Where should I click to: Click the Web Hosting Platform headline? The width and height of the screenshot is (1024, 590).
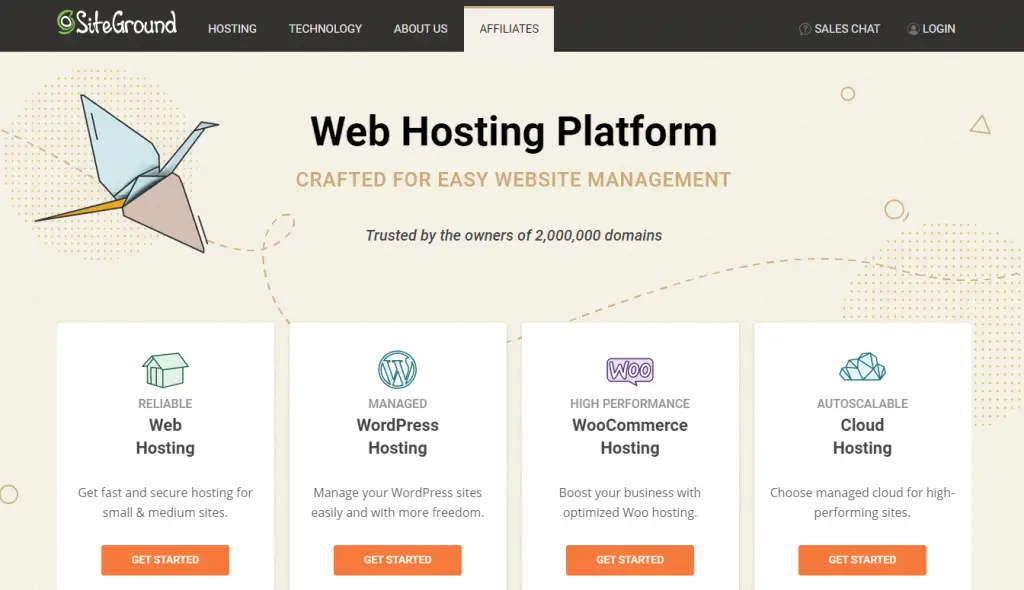click(513, 131)
